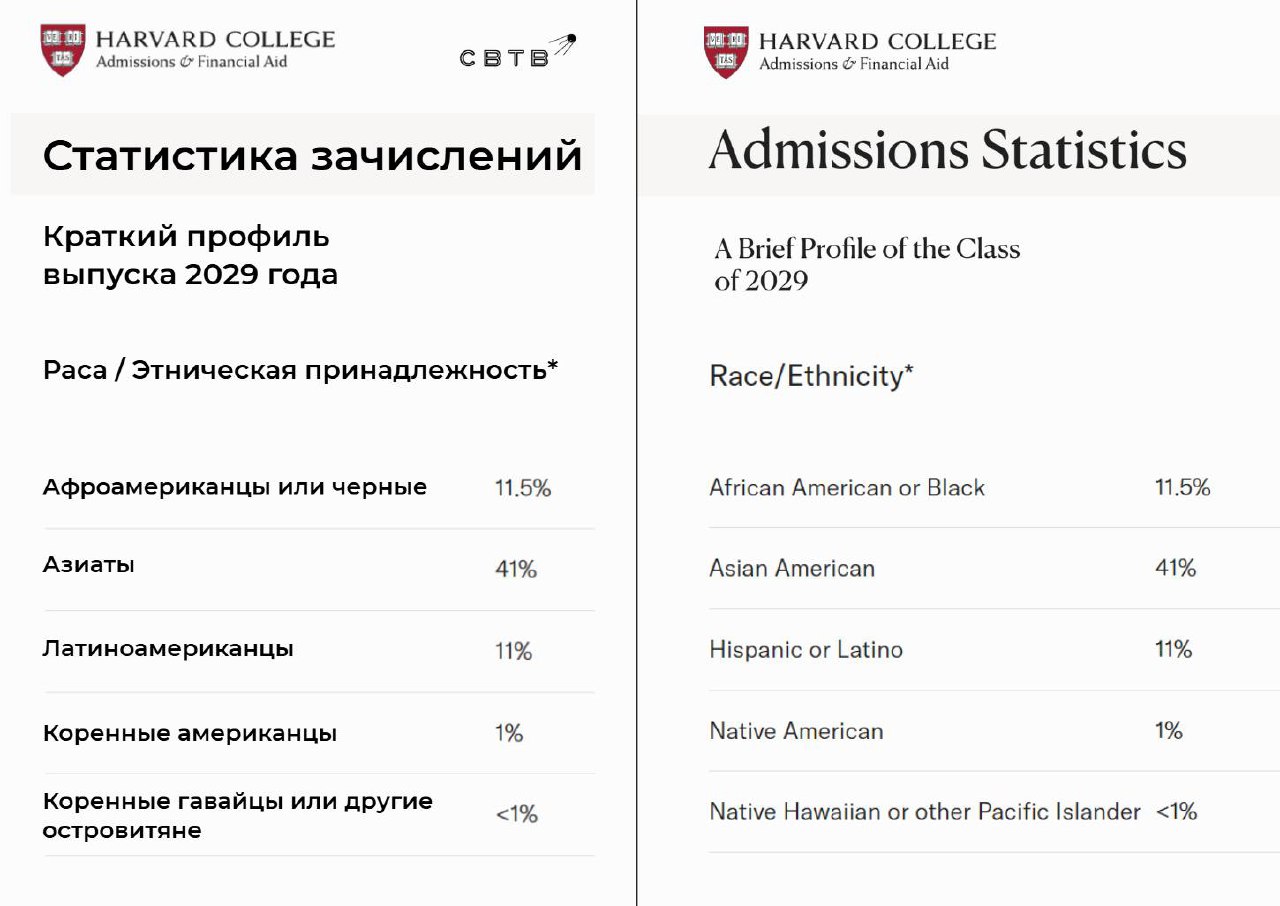Image resolution: width=1280 pixels, height=906 pixels.
Task: Click the "Race/Ethnicity*" subheading
Action: tap(810, 376)
